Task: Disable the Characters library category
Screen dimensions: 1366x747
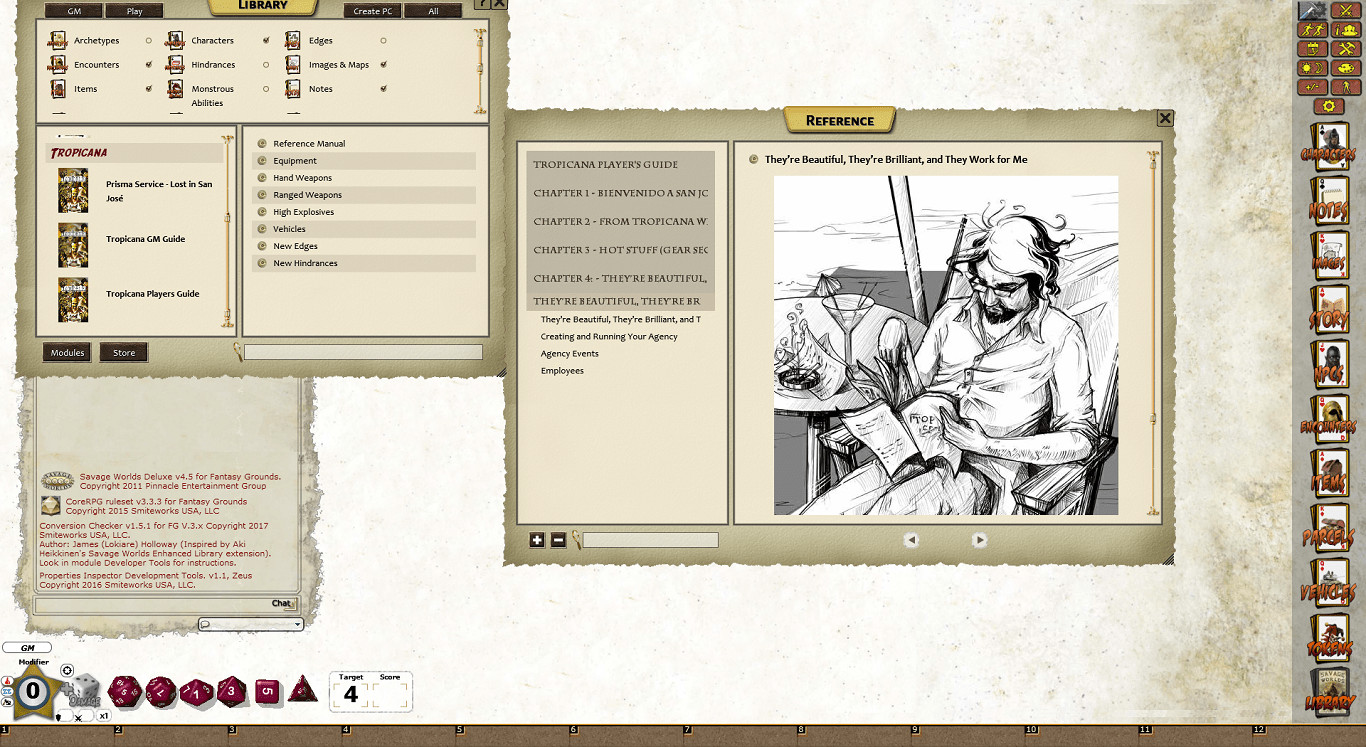Action: pyautogui.click(x=266, y=41)
